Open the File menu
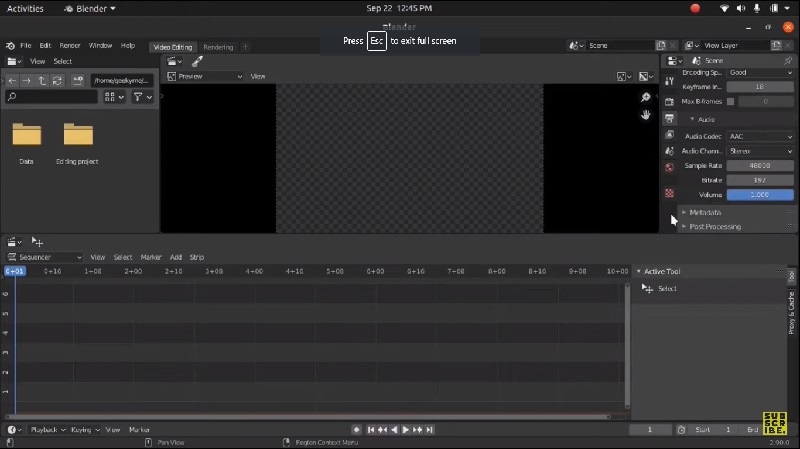This screenshot has width=800, height=449. pos(26,45)
